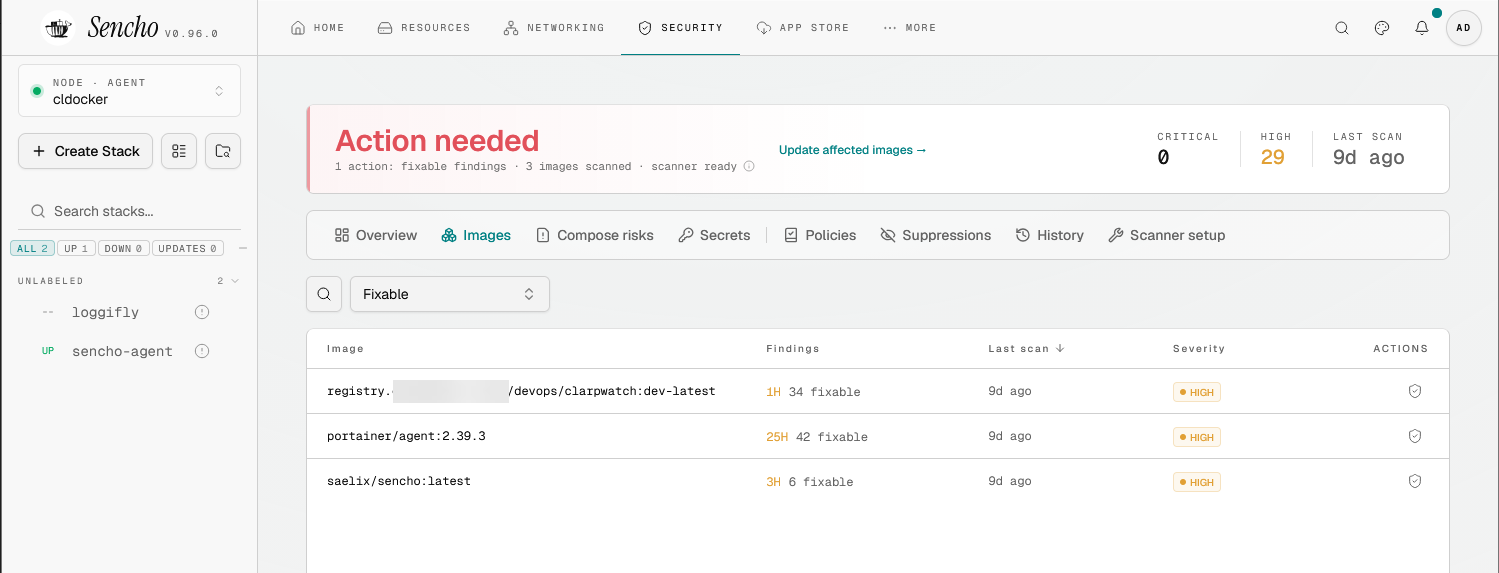Collapse the Unlabeled stacks group
The height and width of the screenshot is (573, 1499).
(129, 281)
